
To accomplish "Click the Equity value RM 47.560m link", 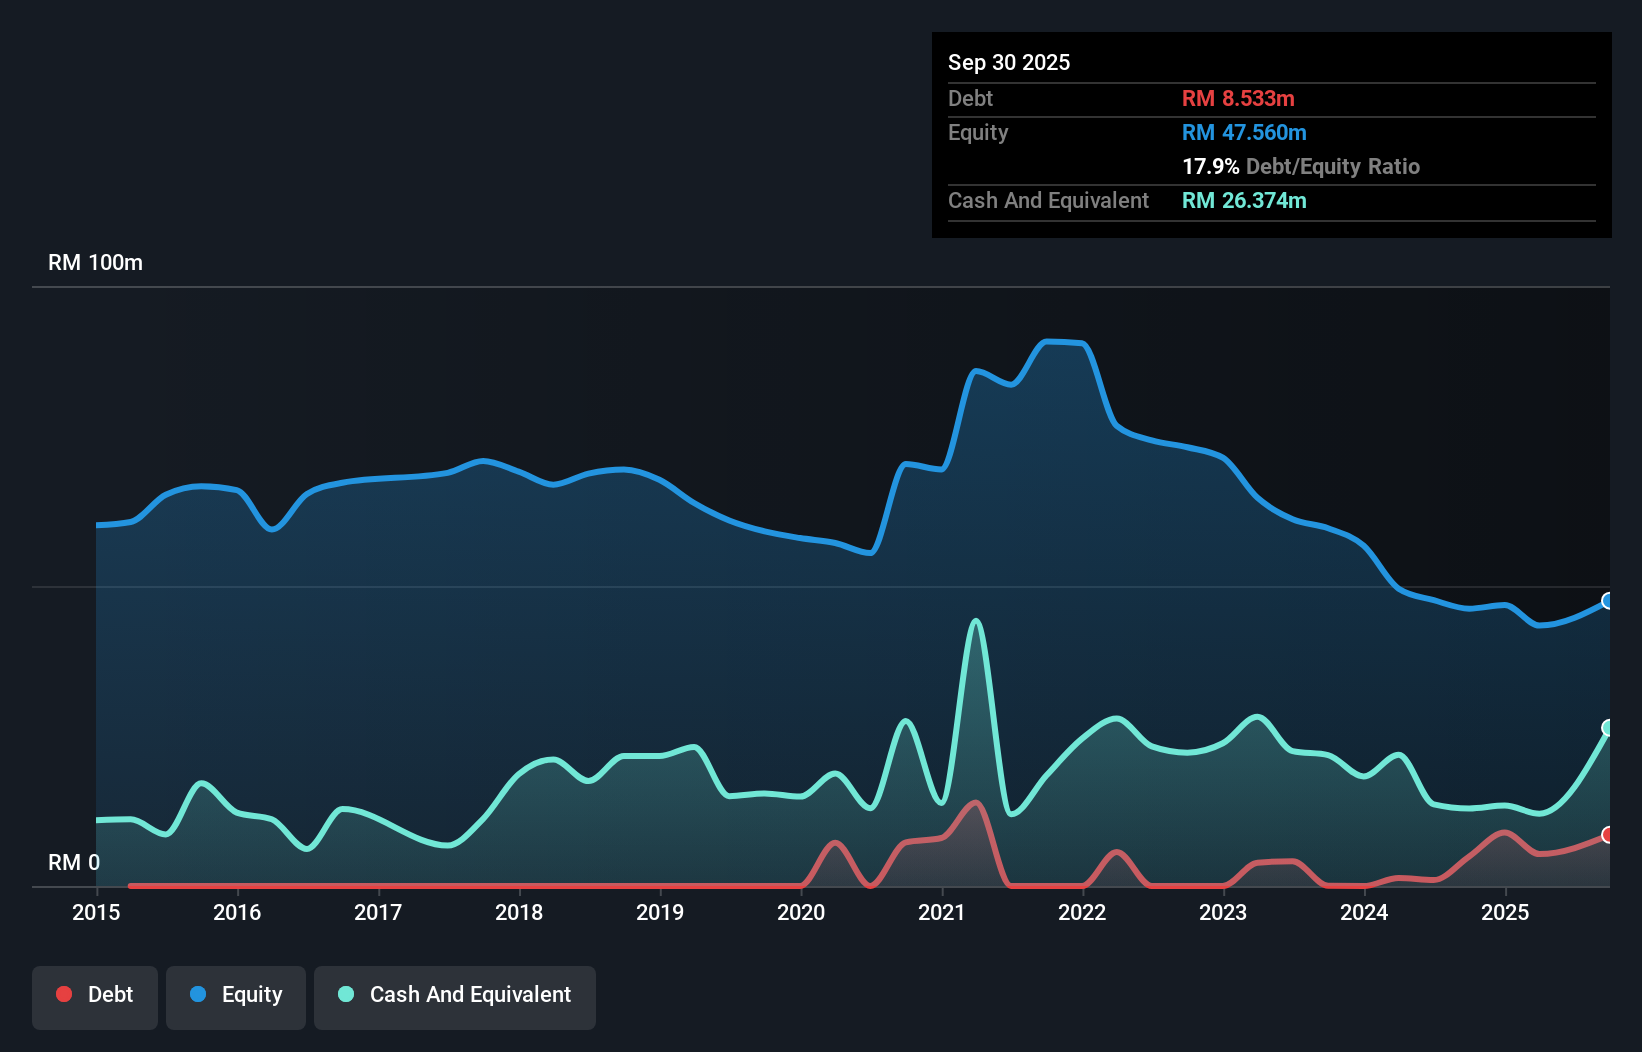I will tap(1244, 132).
